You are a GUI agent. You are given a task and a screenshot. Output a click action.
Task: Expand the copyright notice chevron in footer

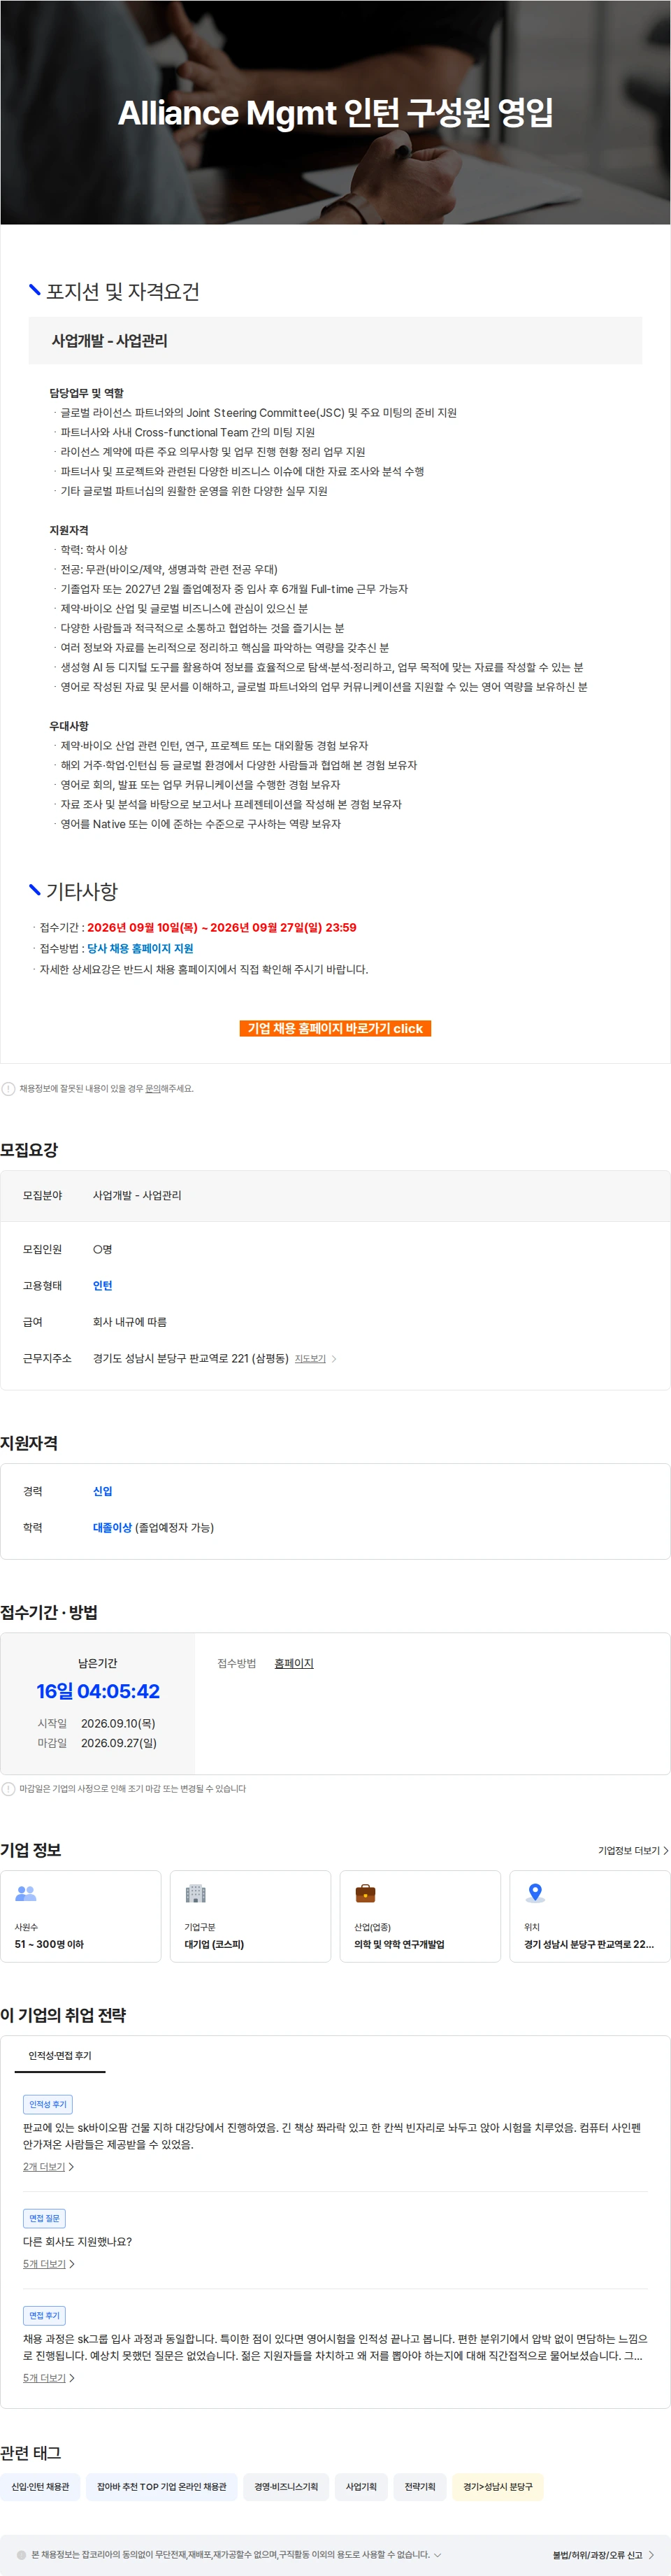click(437, 2554)
